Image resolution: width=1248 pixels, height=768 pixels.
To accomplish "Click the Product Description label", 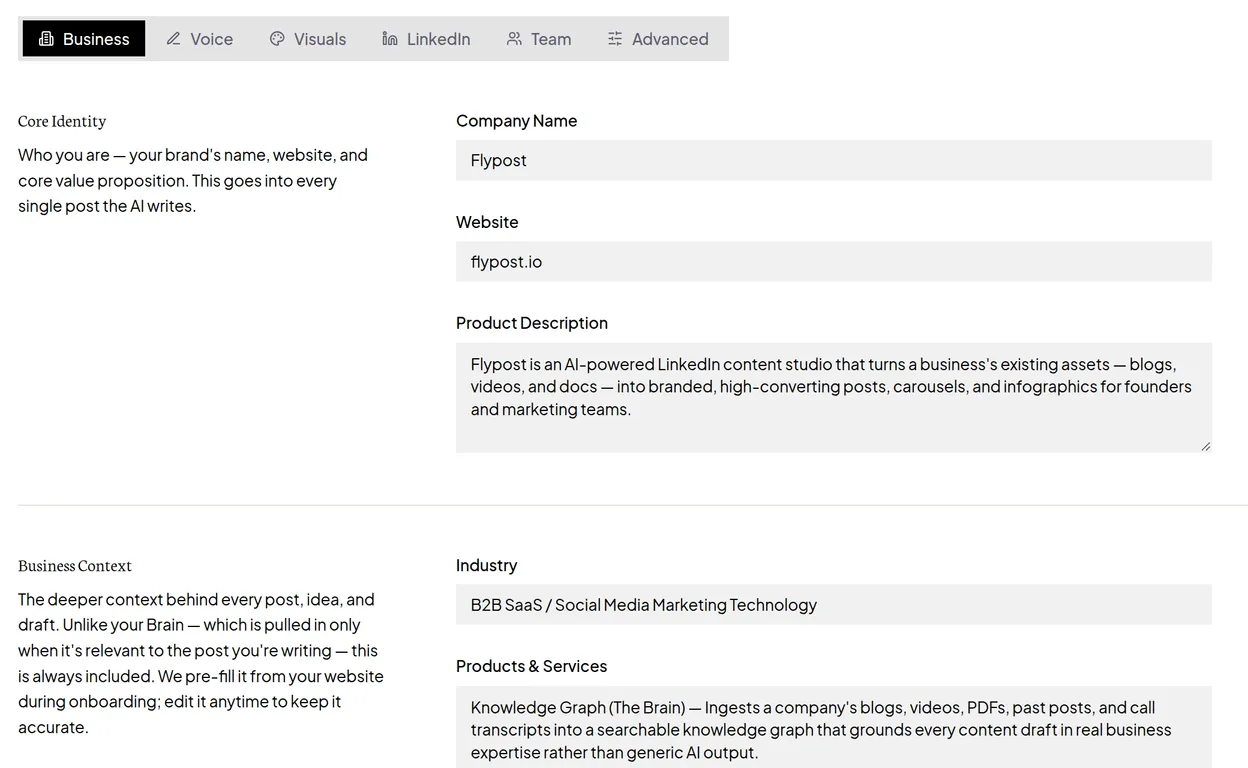I will (x=532, y=323).
